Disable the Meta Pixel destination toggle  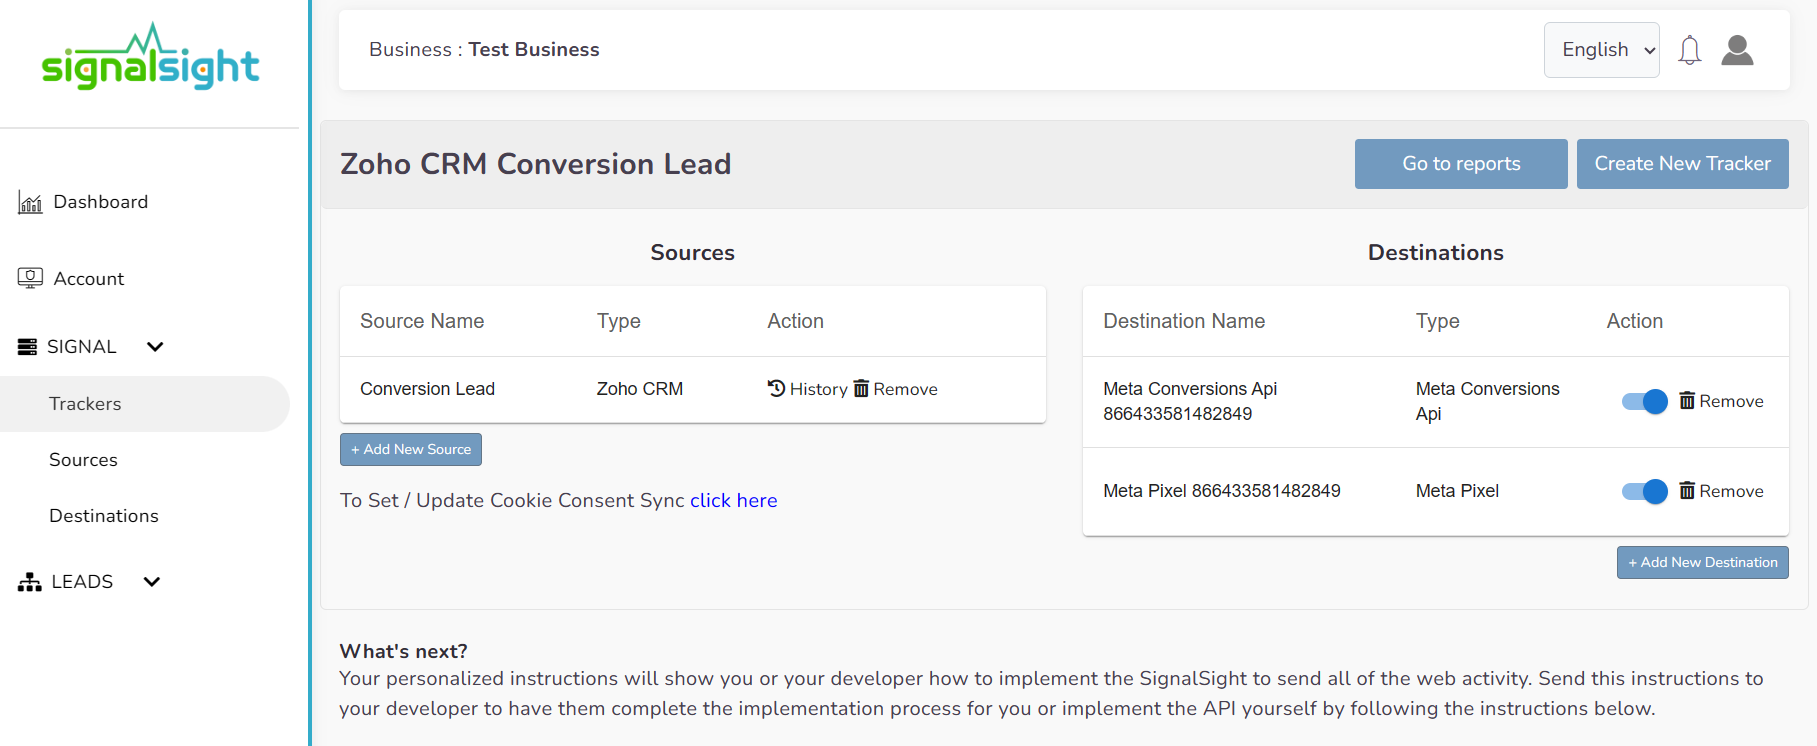point(1645,491)
